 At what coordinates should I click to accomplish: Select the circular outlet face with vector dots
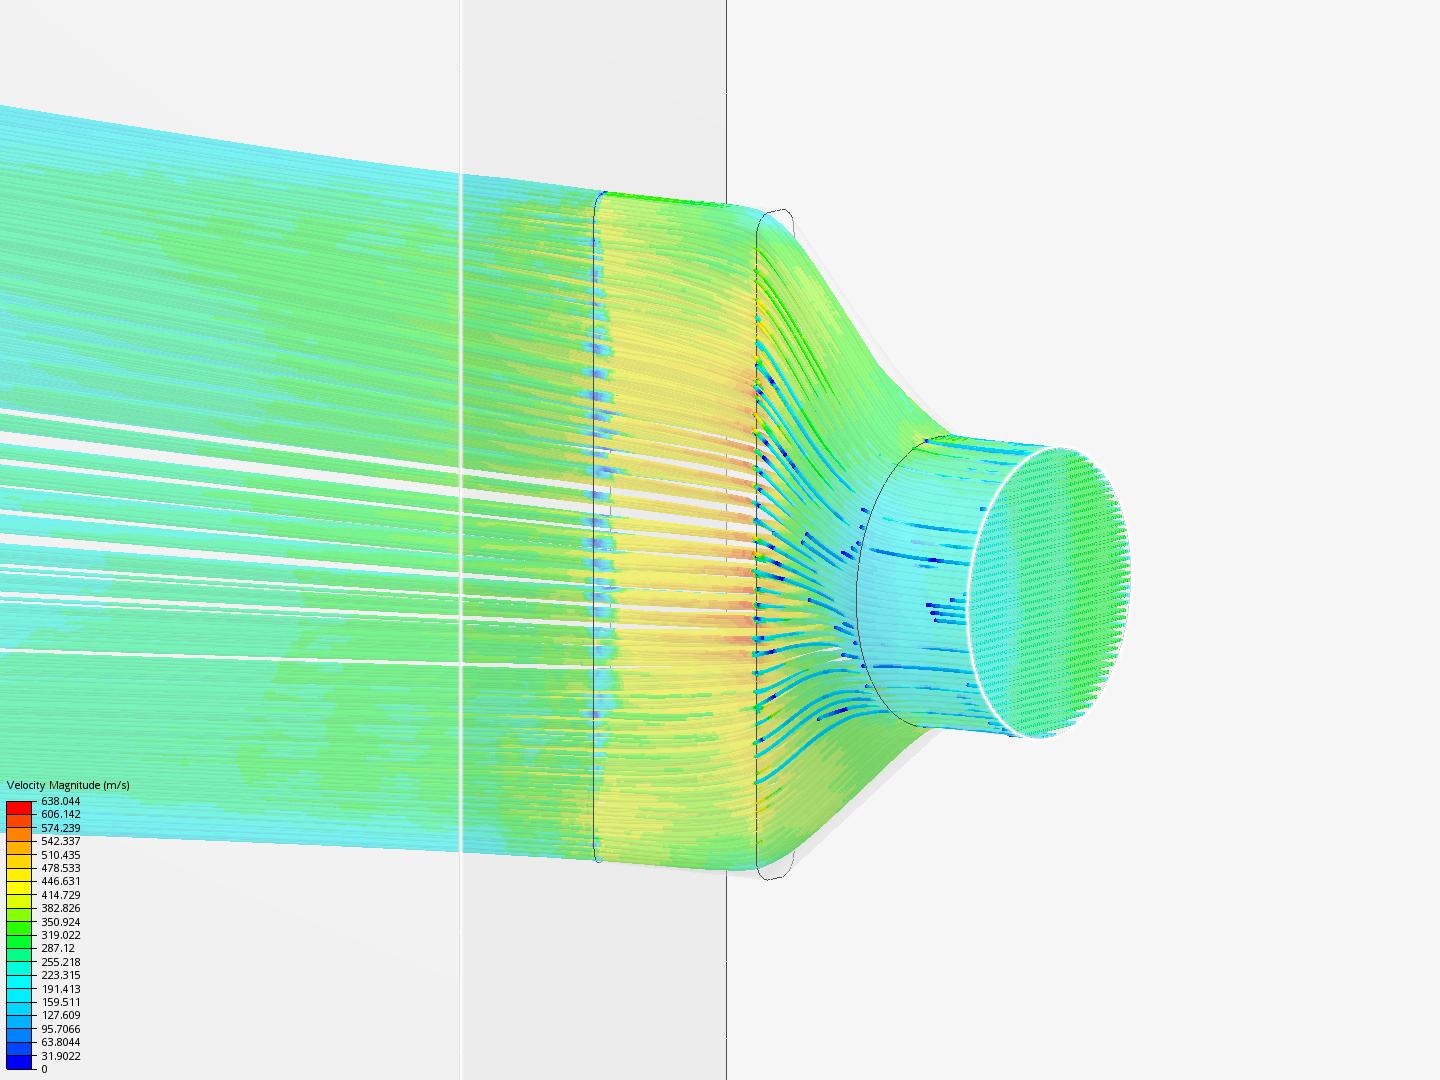(x=1048, y=591)
